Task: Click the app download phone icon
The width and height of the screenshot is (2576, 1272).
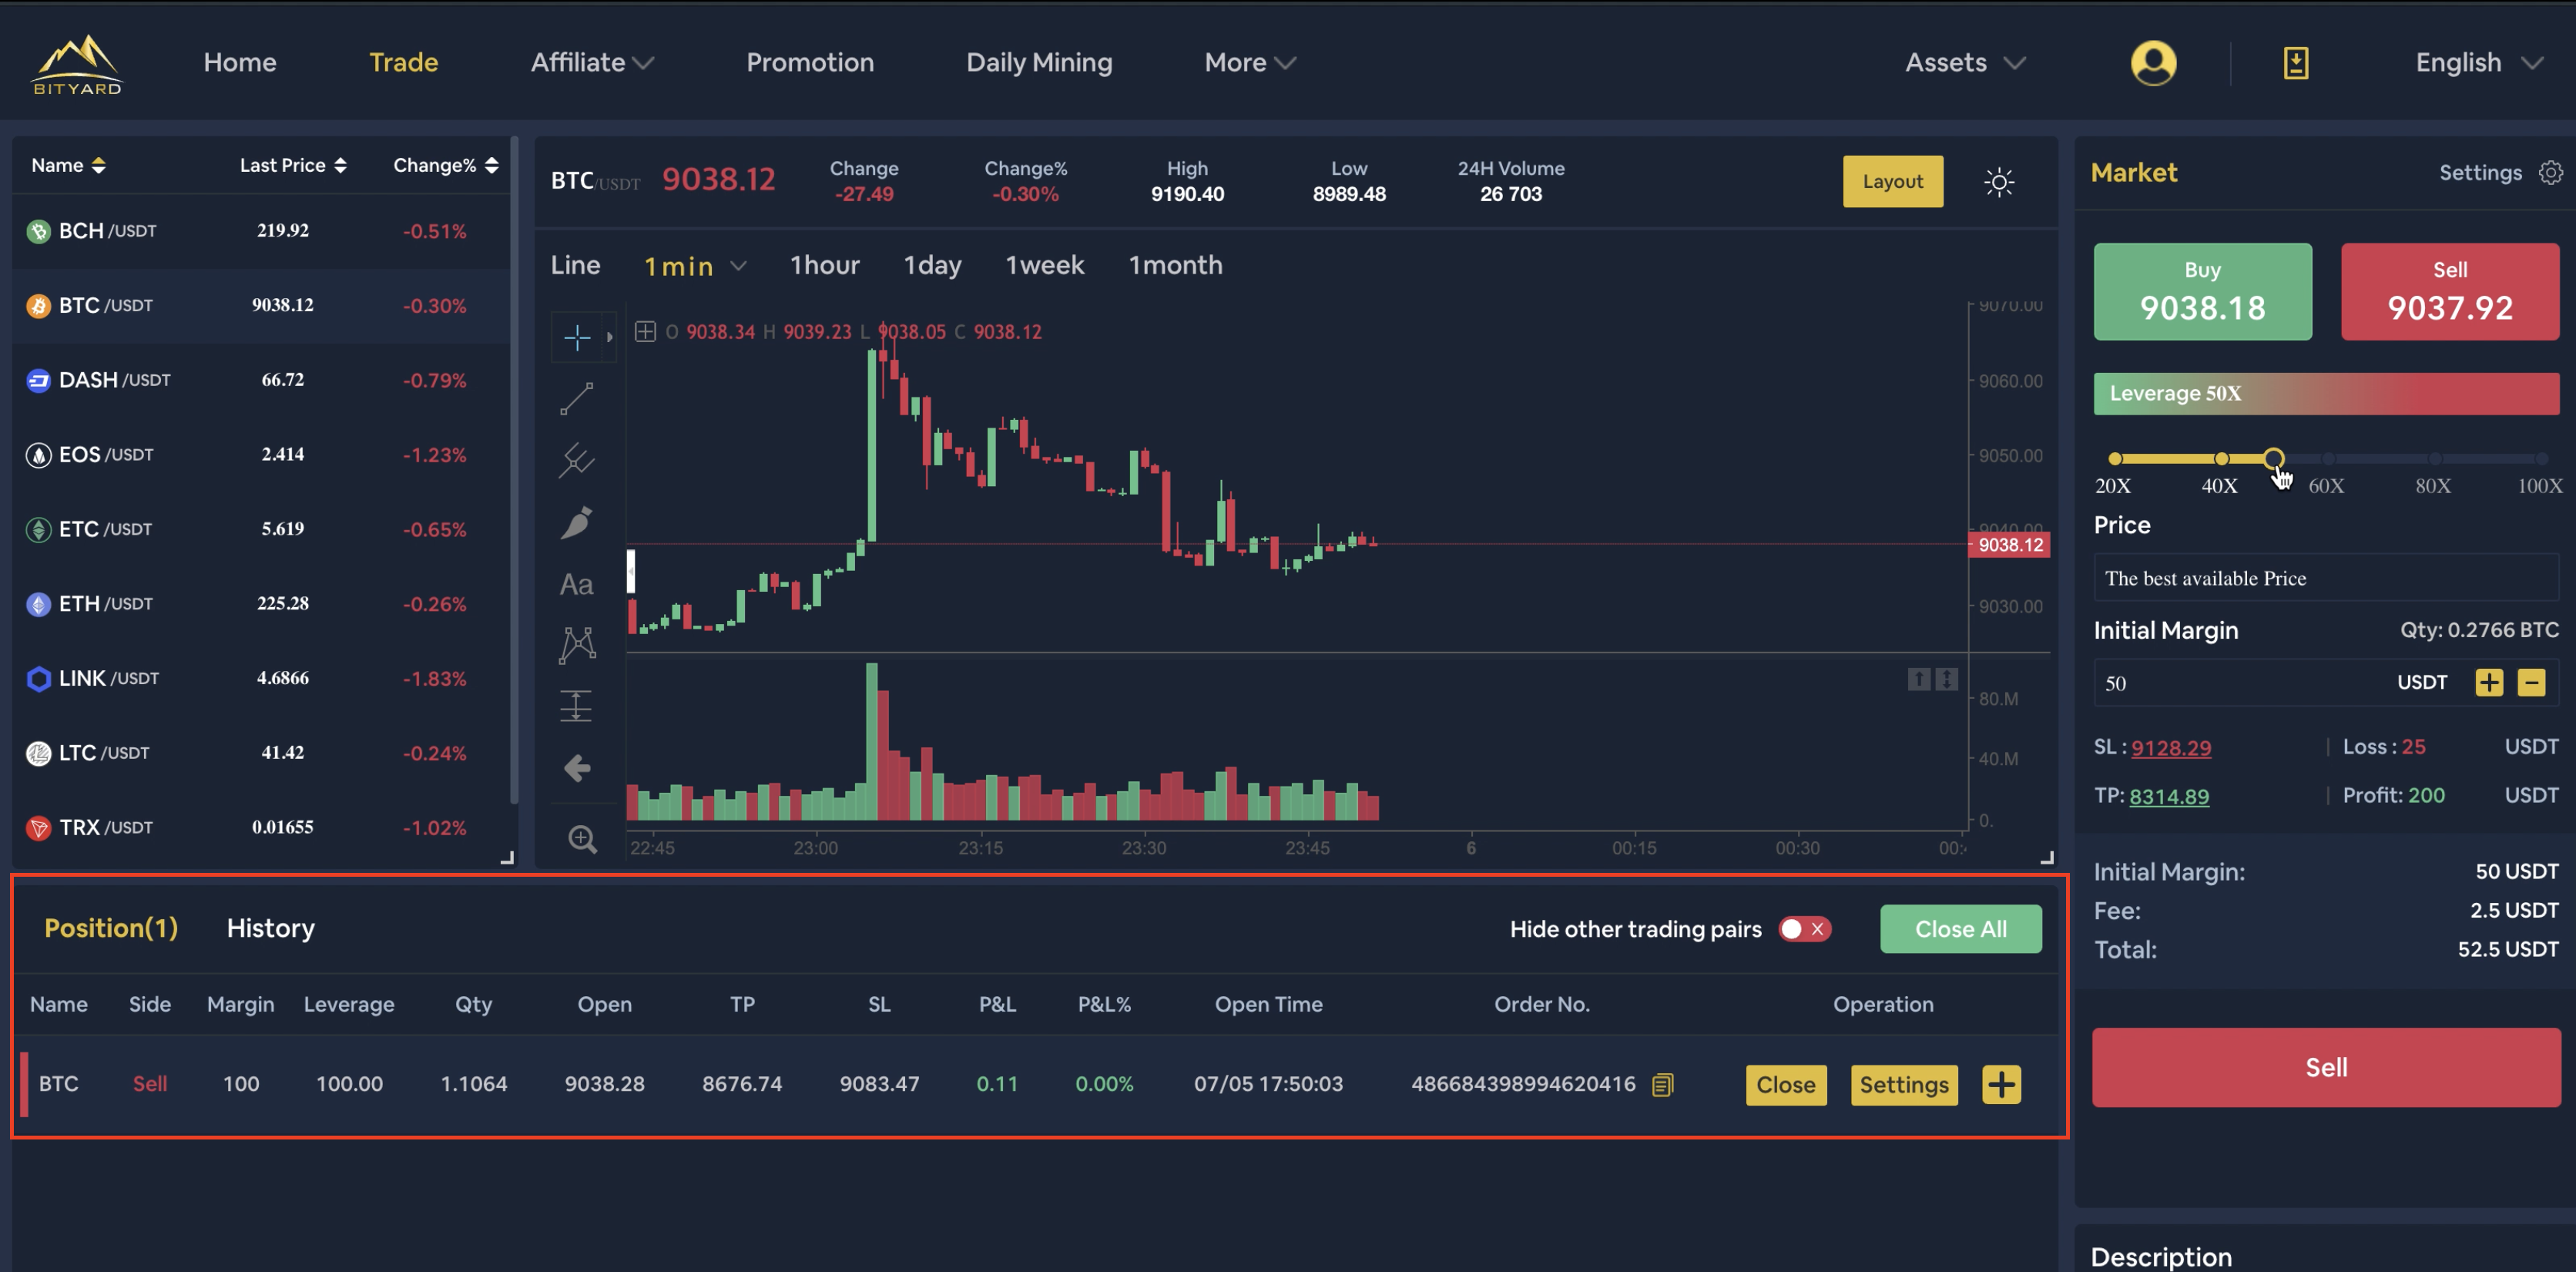Action: (x=2295, y=63)
